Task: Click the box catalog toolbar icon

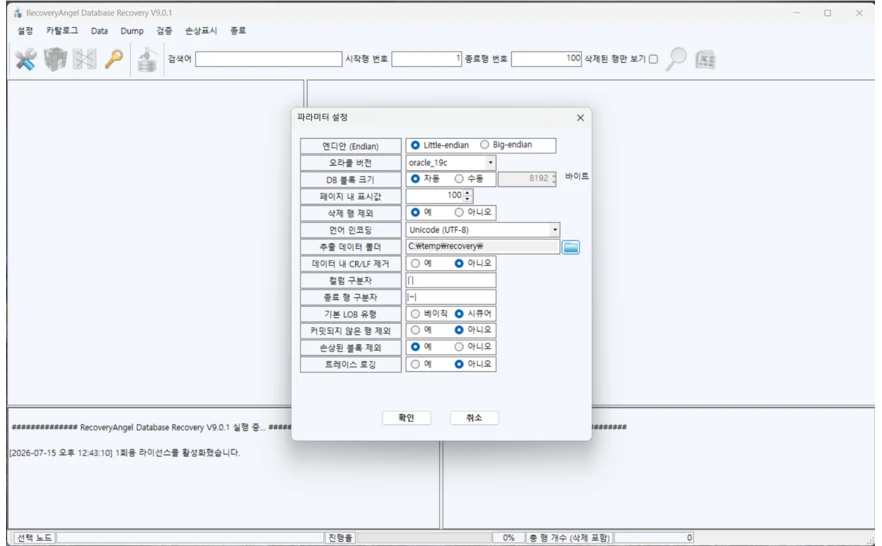Action: tap(55, 59)
